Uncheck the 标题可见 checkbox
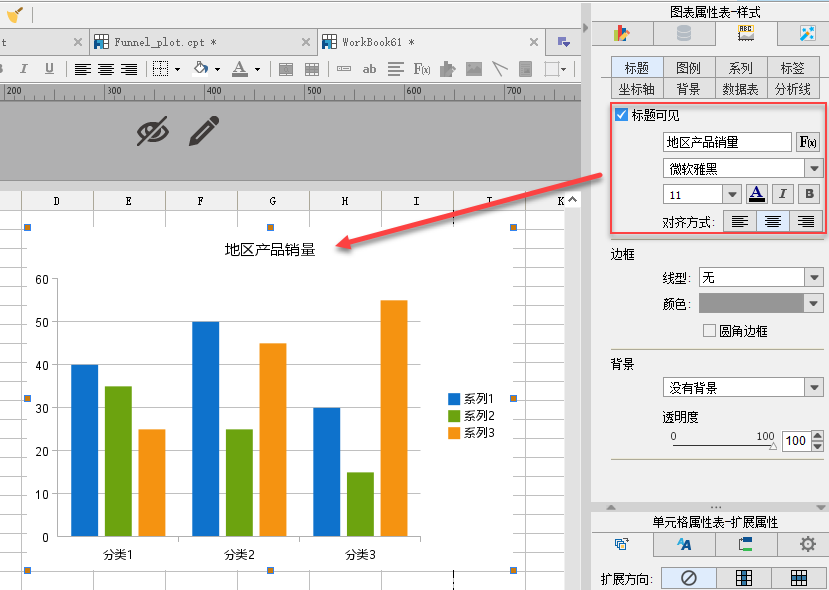This screenshot has width=829, height=590. coord(622,115)
